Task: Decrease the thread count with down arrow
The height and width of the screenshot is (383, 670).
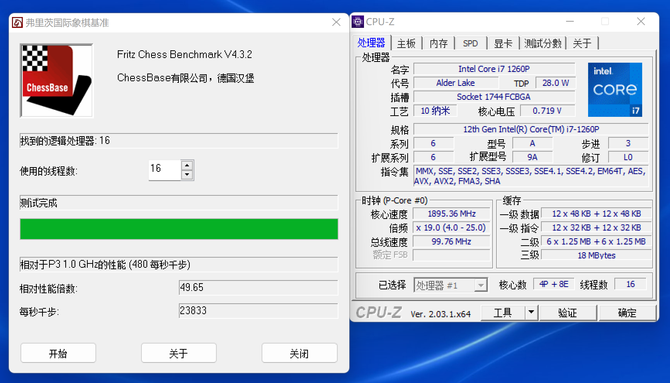Action: (187, 175)
